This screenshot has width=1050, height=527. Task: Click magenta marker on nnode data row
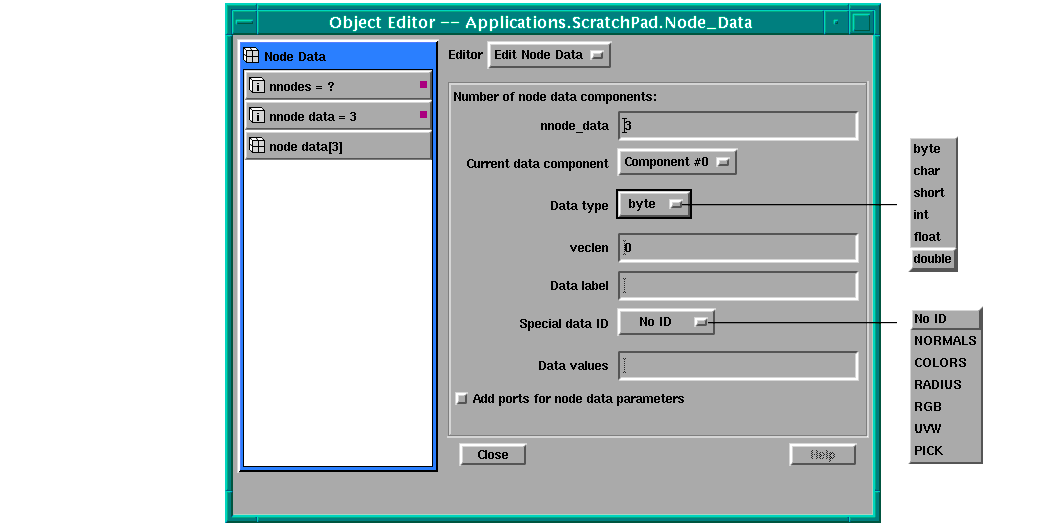click(x=423, y=115)
